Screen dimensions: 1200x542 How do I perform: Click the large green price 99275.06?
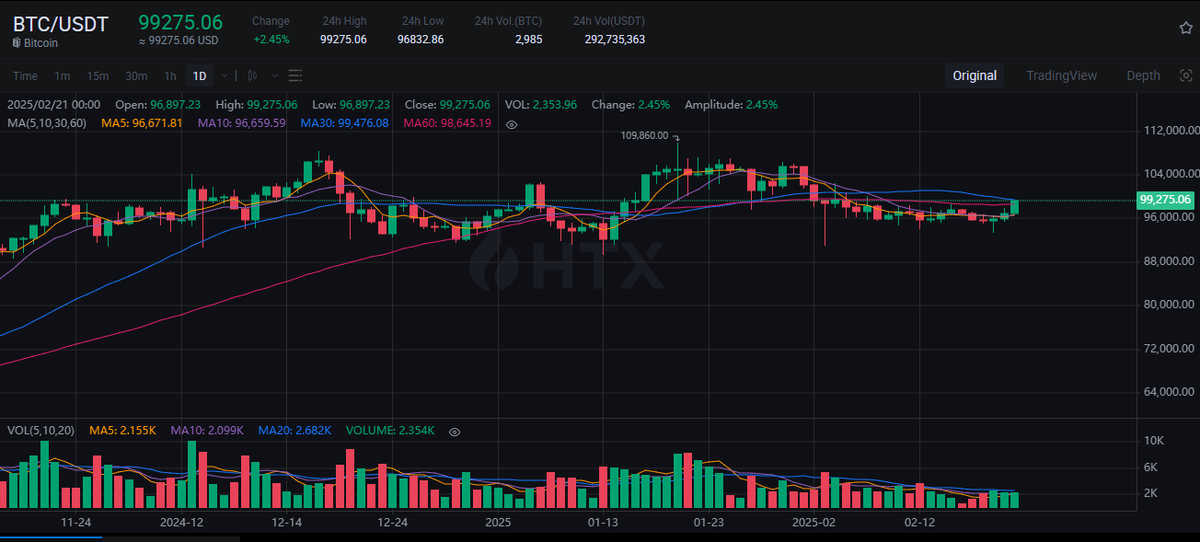(181, 22)
